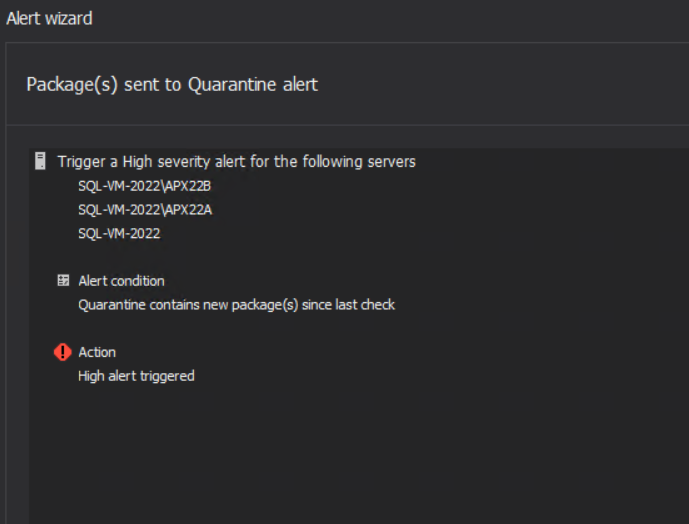
Task: Click the Alert wizard window title
Action: pyautogui.click(x=49, y=18)
